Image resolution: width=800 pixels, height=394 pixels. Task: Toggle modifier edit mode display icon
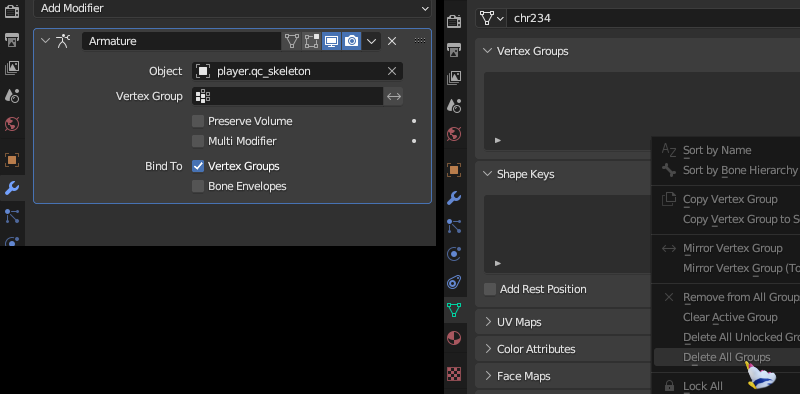(x=311, y=41)
